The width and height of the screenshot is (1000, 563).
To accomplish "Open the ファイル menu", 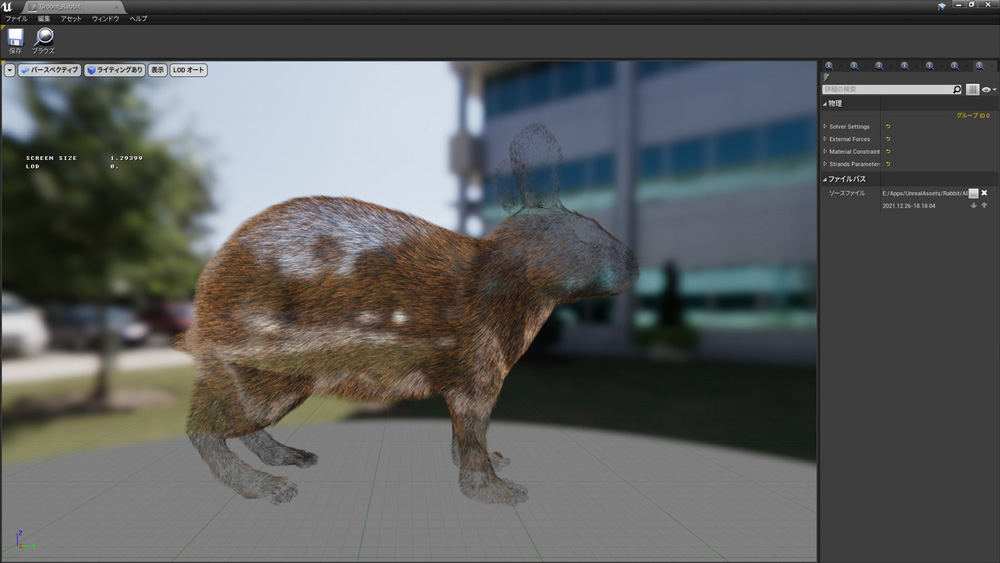I will coord(17,19).
